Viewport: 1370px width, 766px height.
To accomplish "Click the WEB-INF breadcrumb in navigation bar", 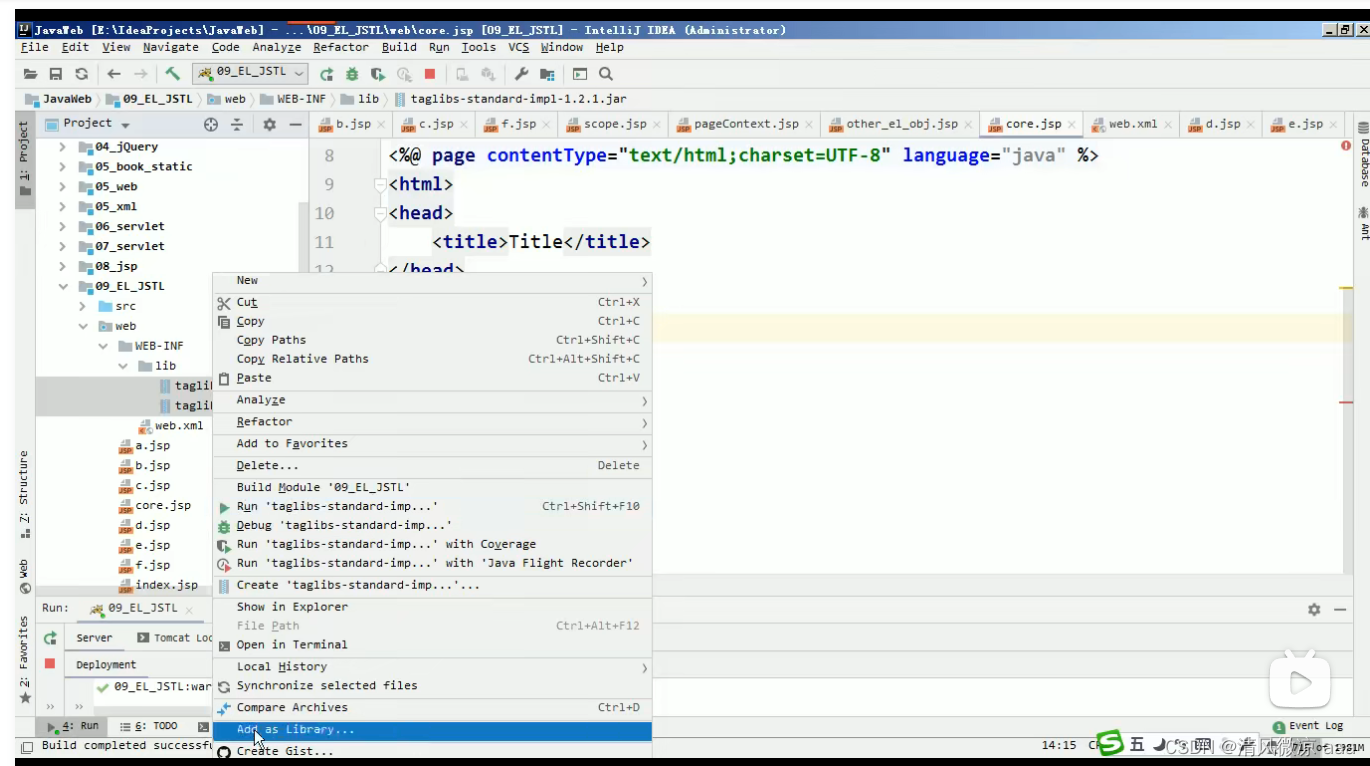I will point(292,100).
